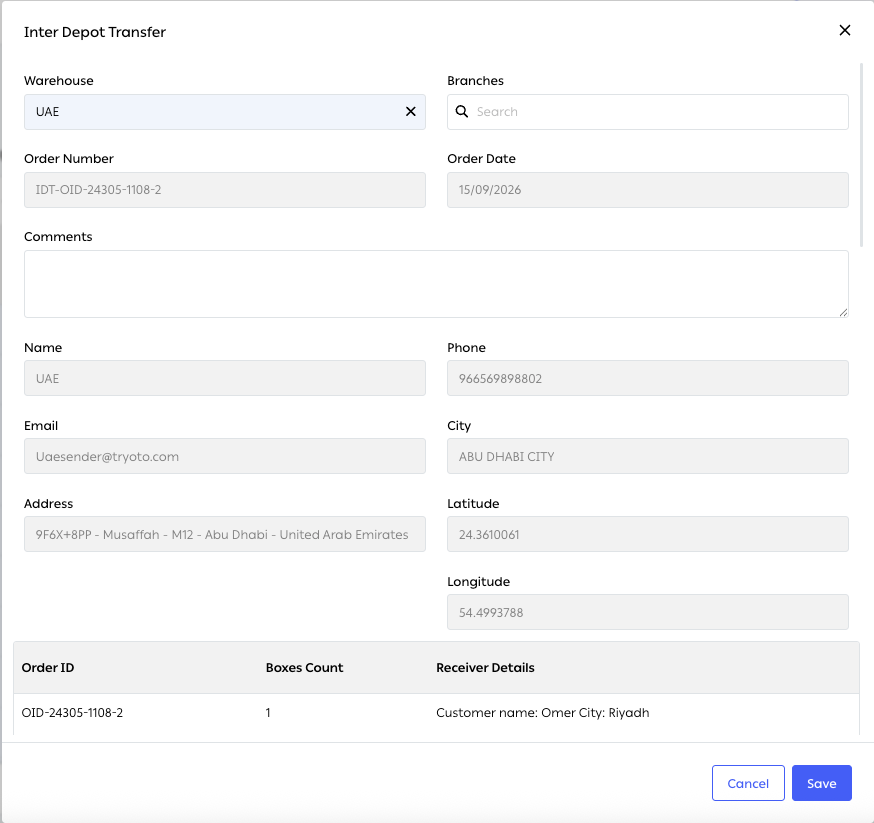The height and width of the screenshot is (823, 874).
Task: Click the Comments resize handle
Action: 843,313
